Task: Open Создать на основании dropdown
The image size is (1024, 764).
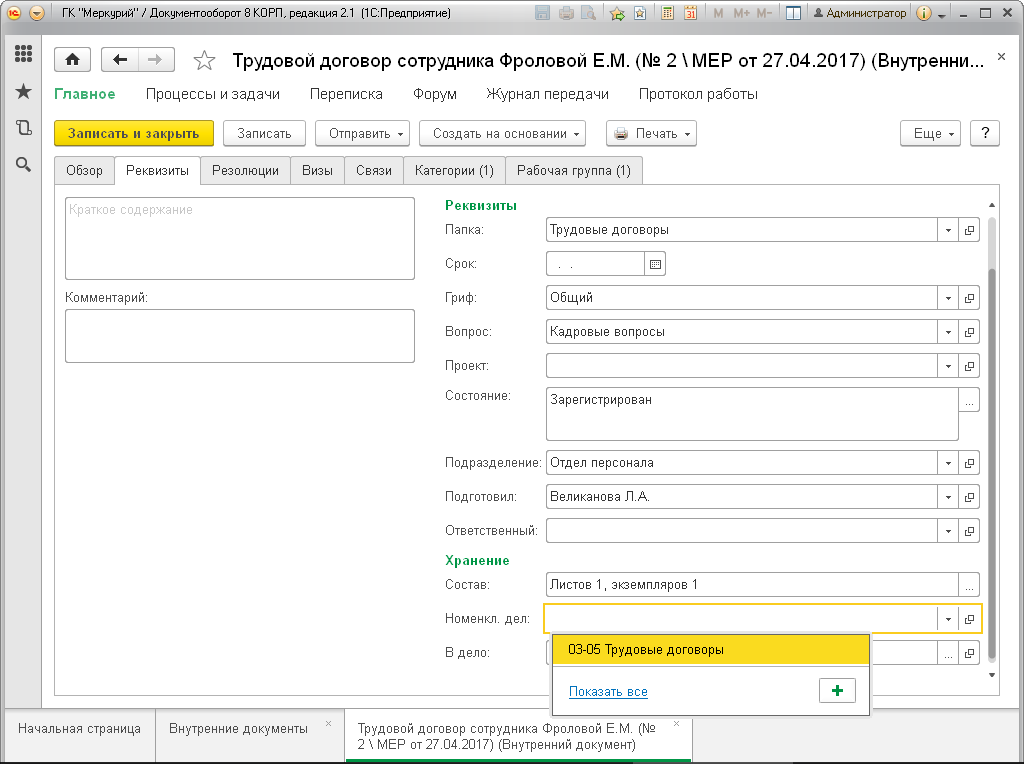Action: point(502,133)
